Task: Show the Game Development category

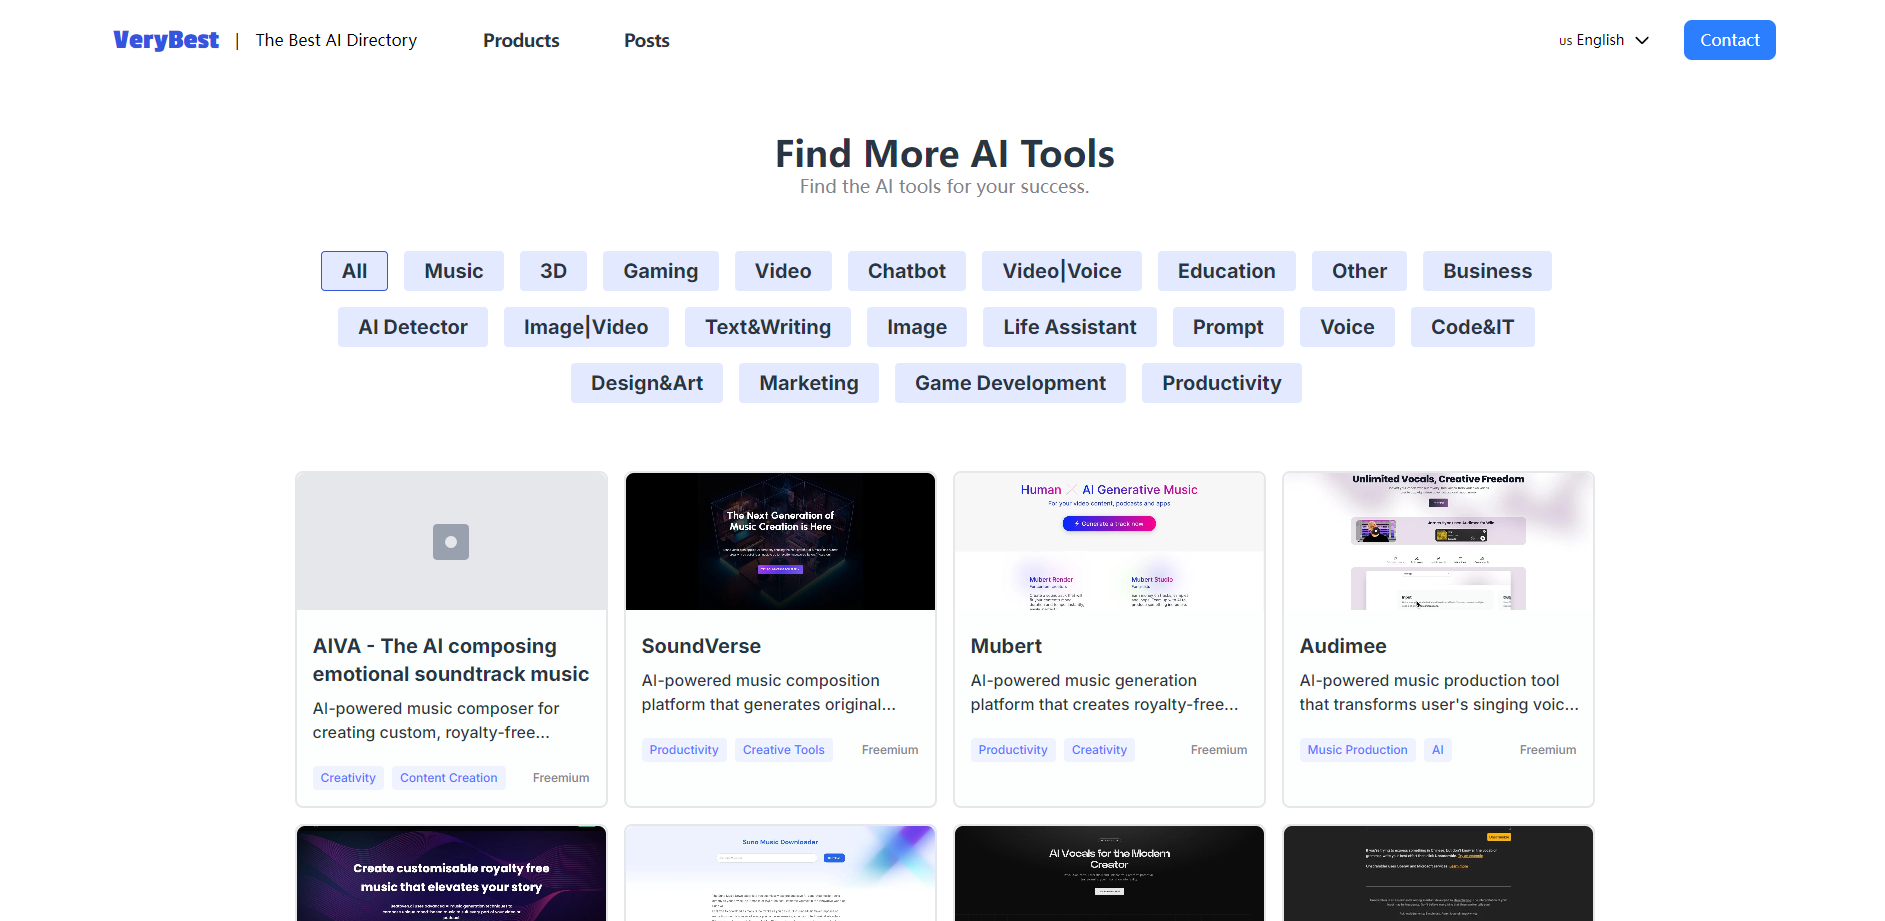Action: click(1010, 383)
